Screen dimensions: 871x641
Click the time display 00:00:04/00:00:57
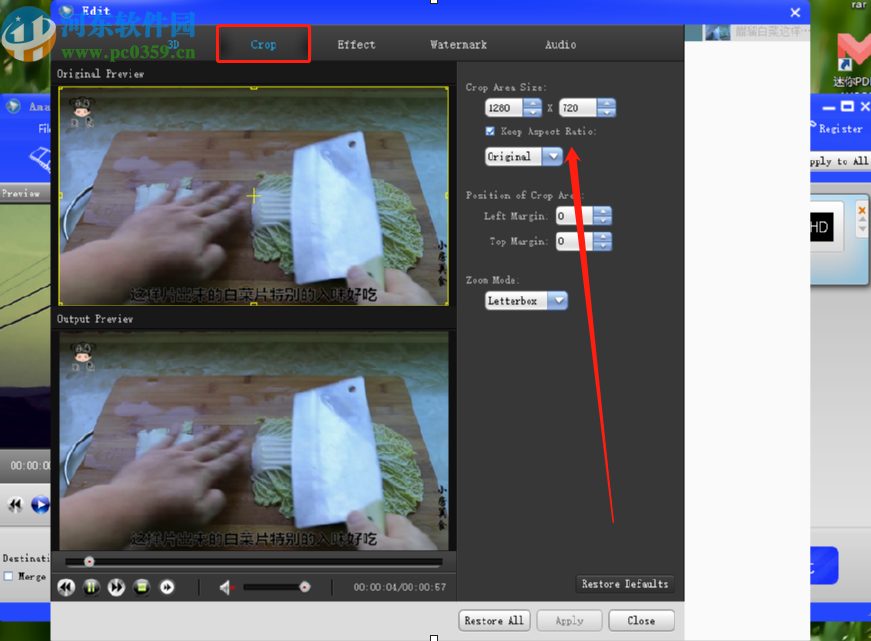399,587
